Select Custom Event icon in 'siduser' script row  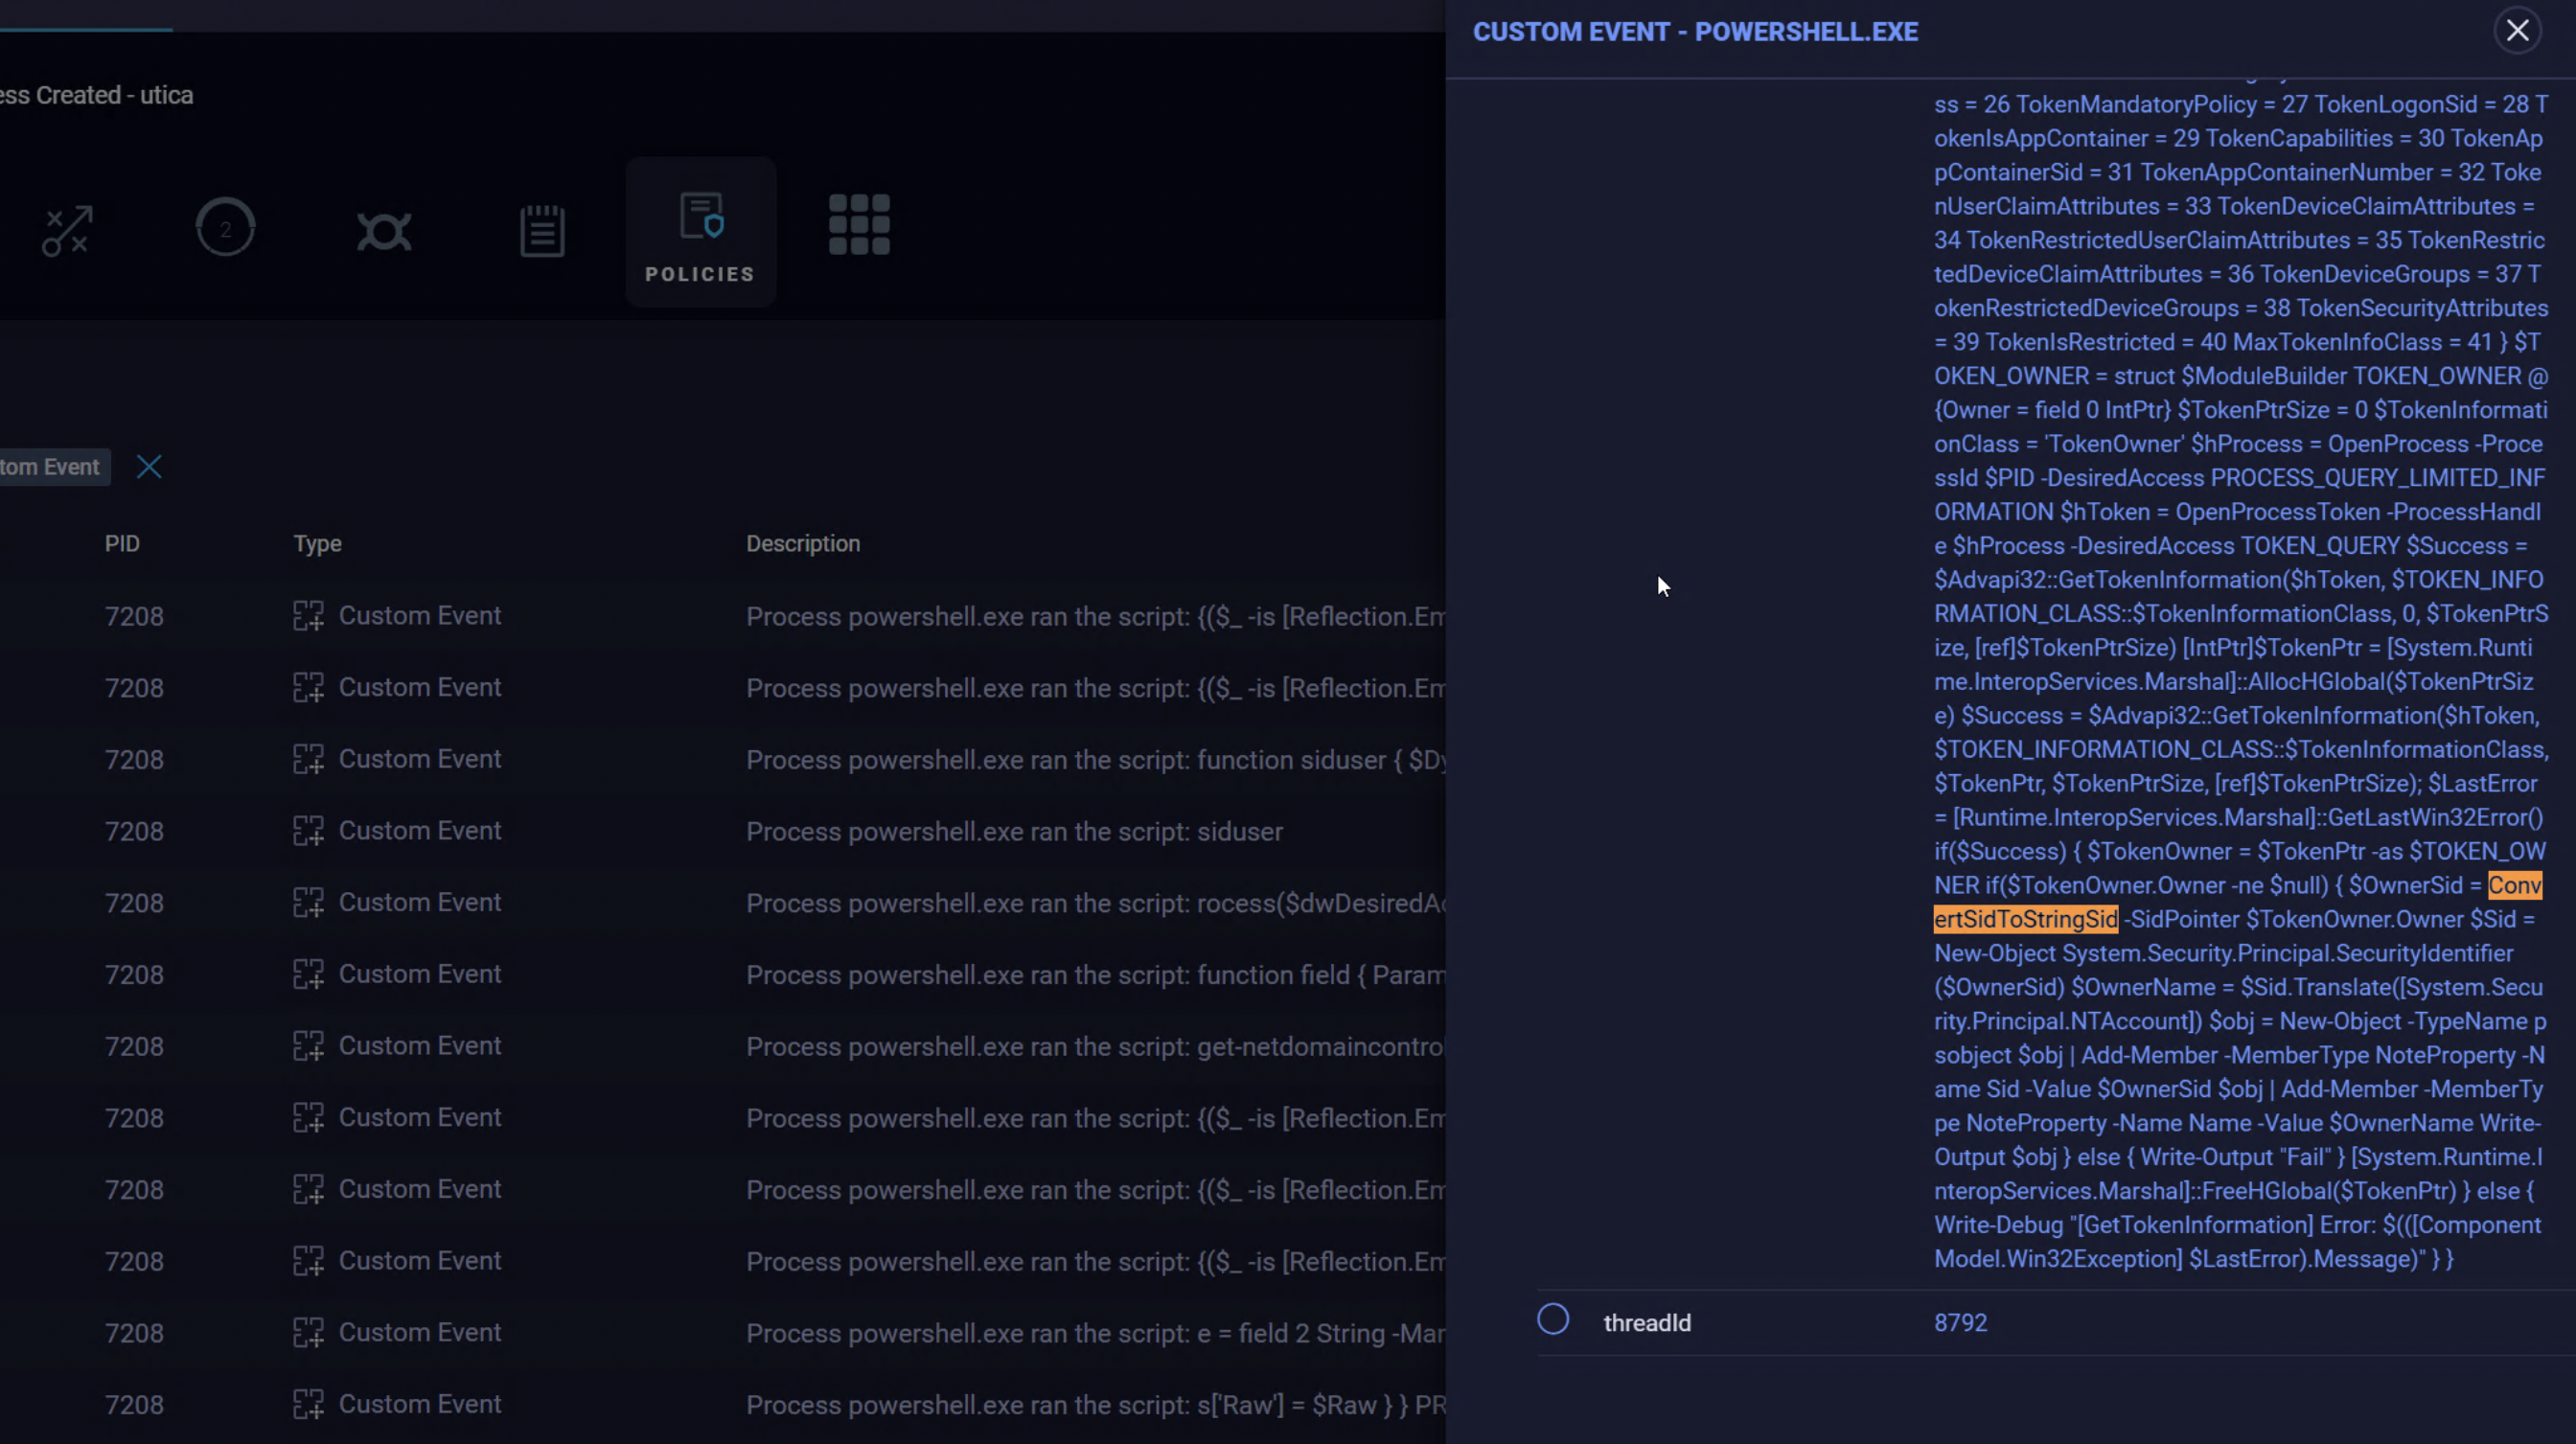tap(308, 831)
